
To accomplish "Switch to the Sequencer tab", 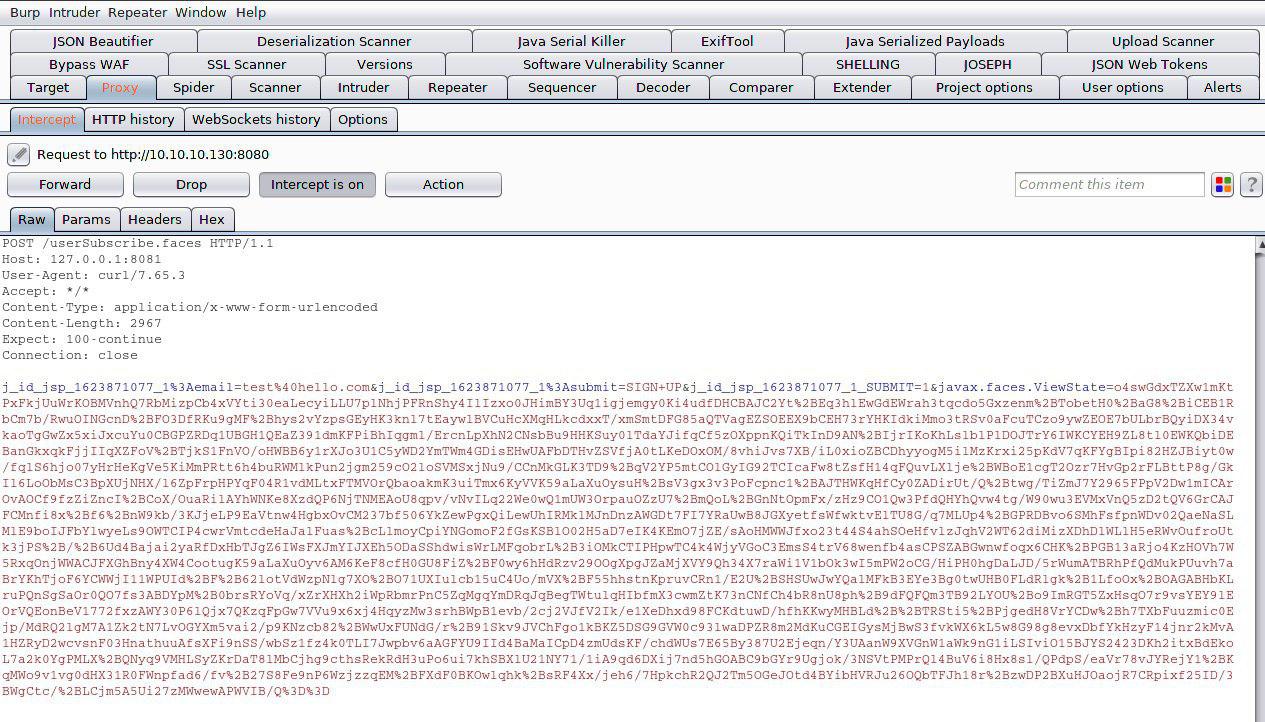I will click(562, 87).
